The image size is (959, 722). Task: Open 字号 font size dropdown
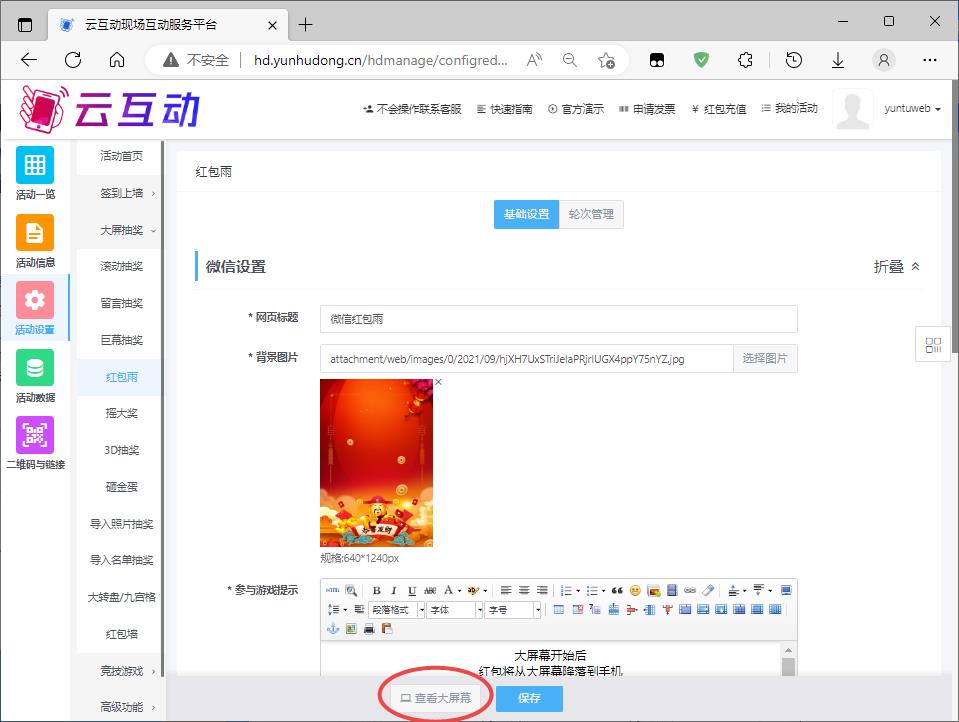pyautogui.click(x=513, y=609)
